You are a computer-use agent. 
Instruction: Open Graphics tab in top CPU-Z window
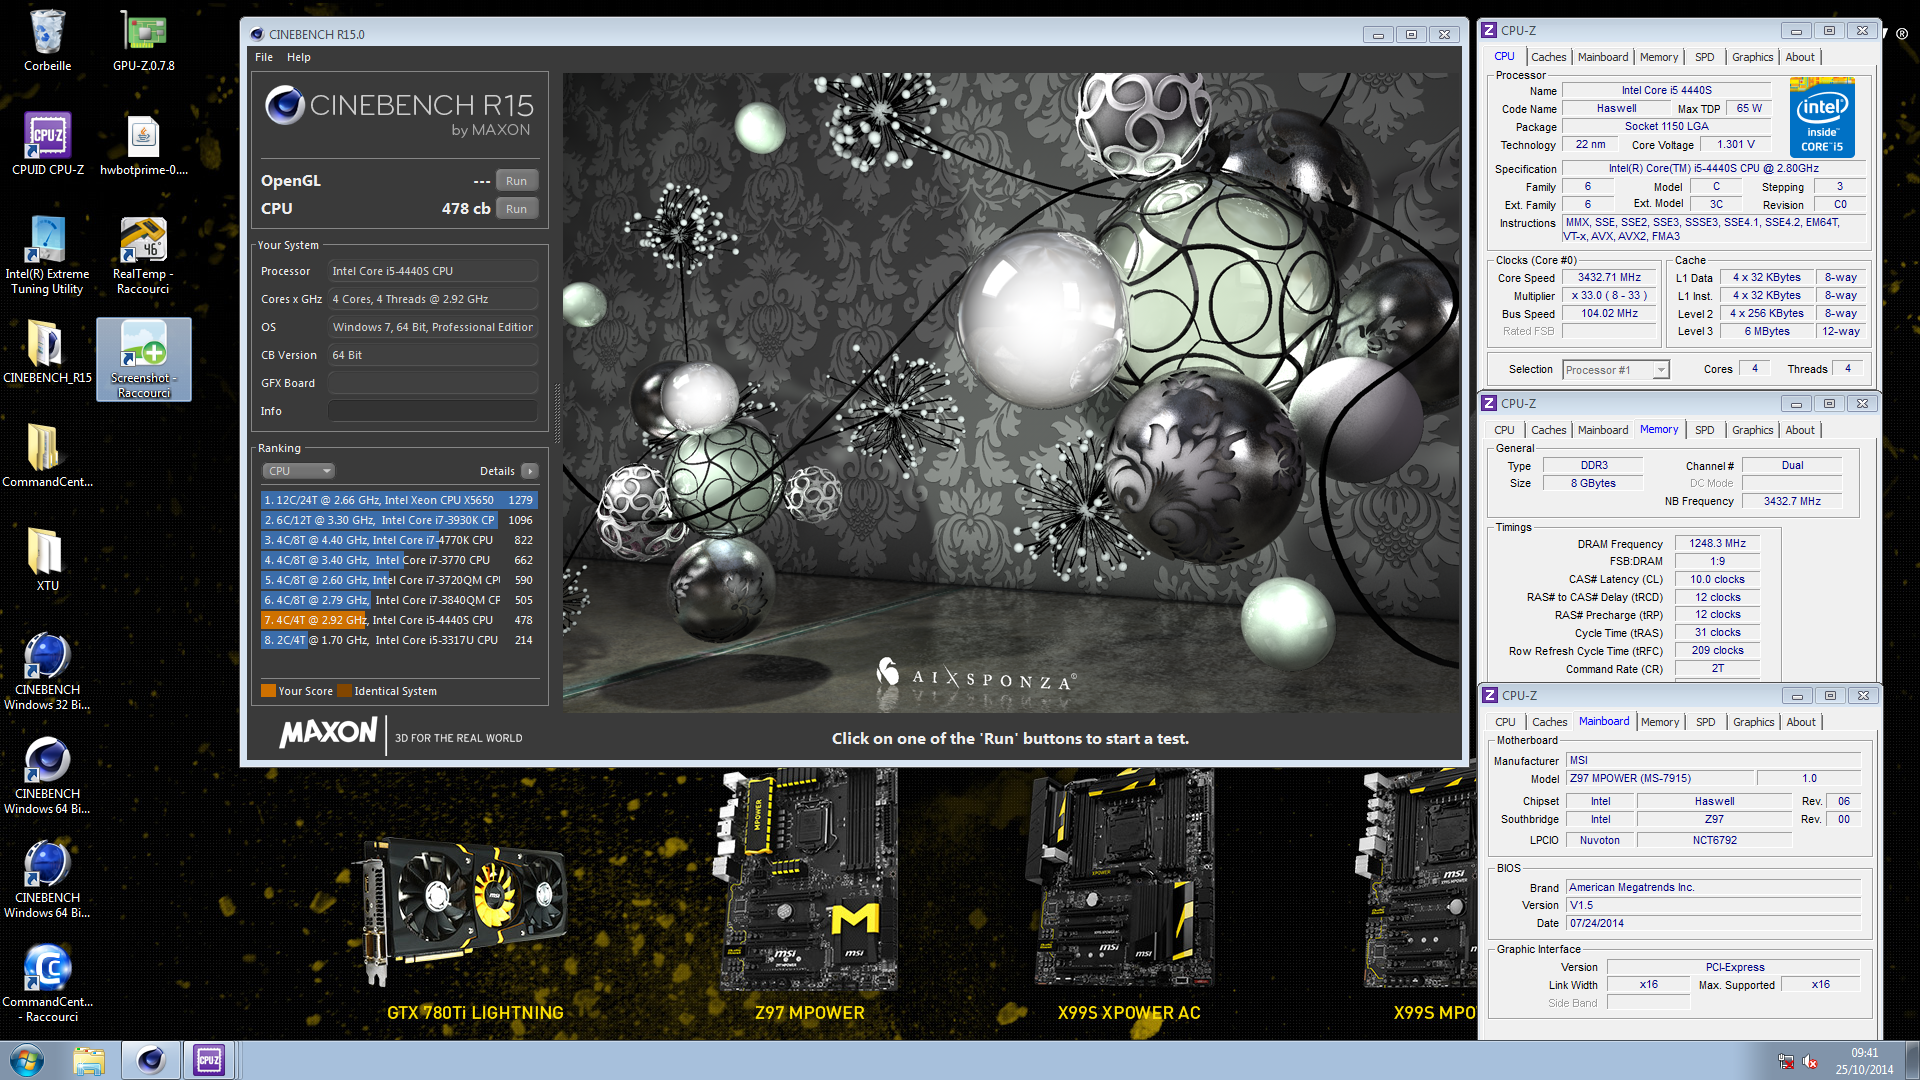1752,57
